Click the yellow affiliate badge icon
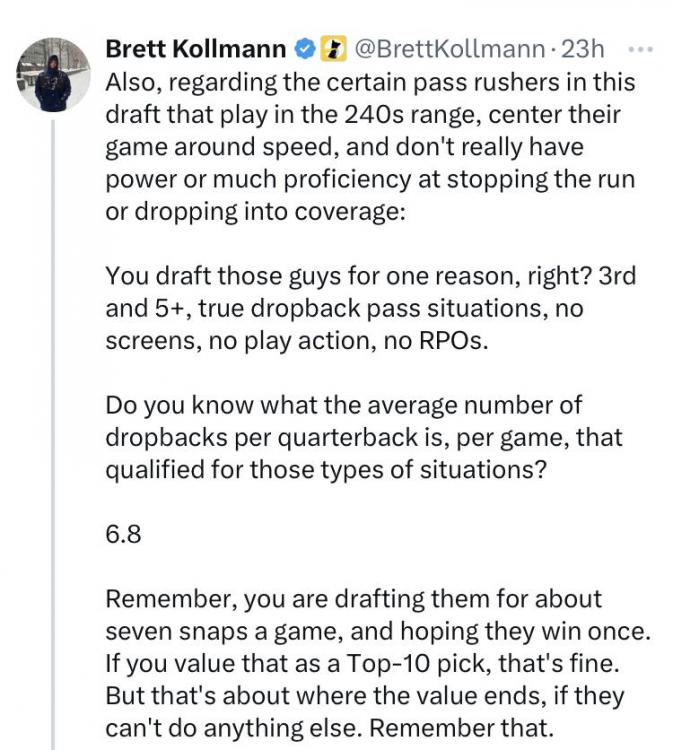 pyautogui.click(x=329, y=48)
